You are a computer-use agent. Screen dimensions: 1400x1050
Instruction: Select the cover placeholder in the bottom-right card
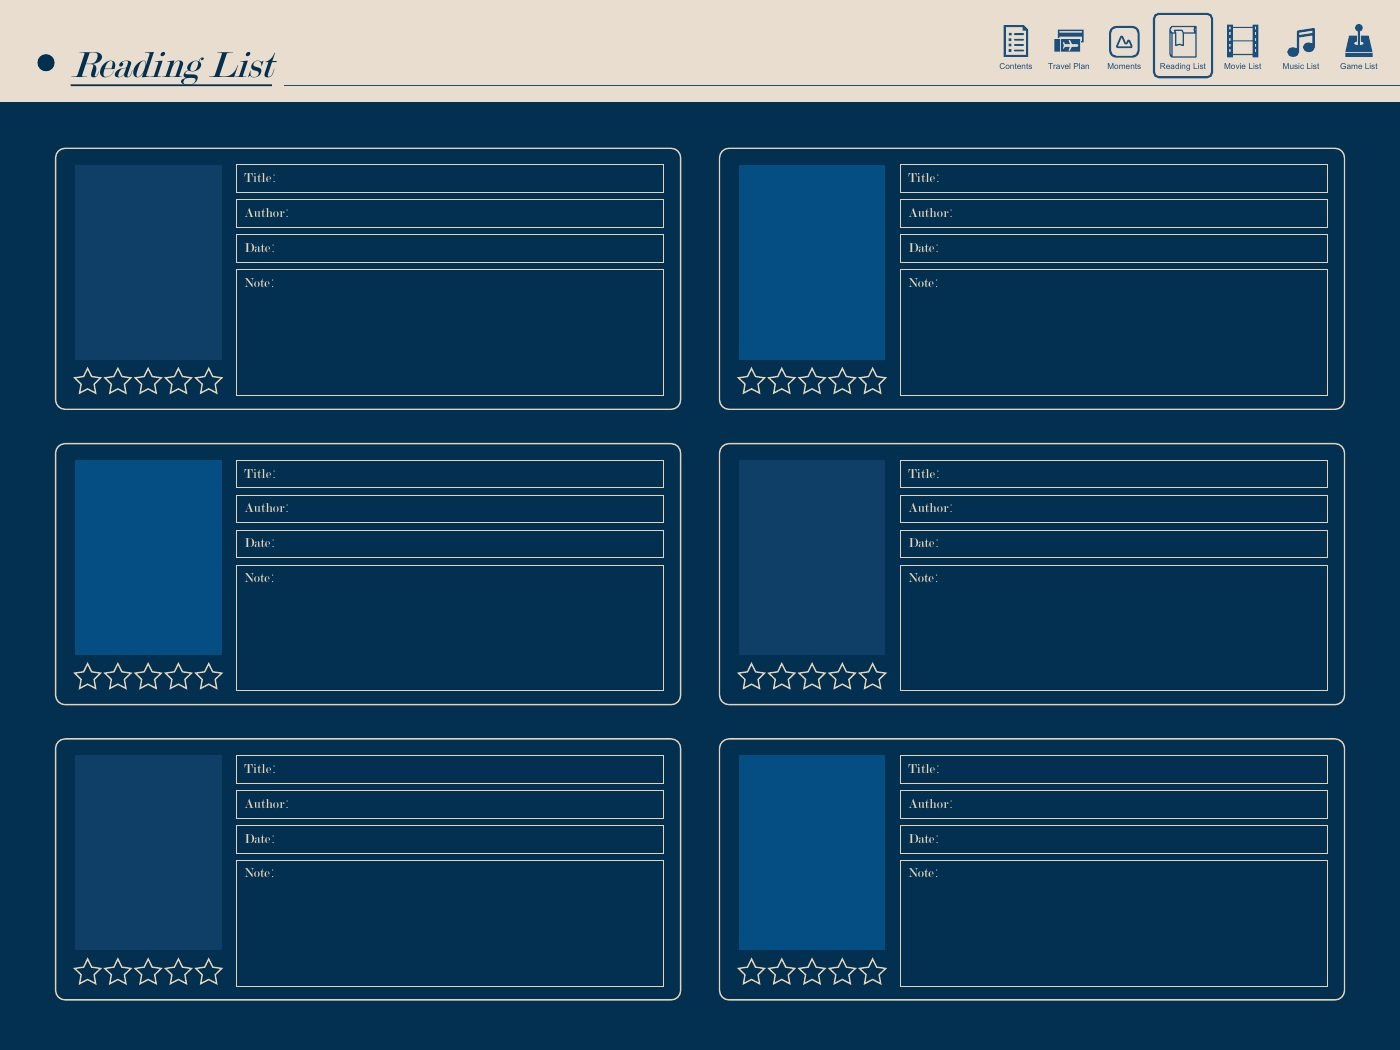[812, 852]
